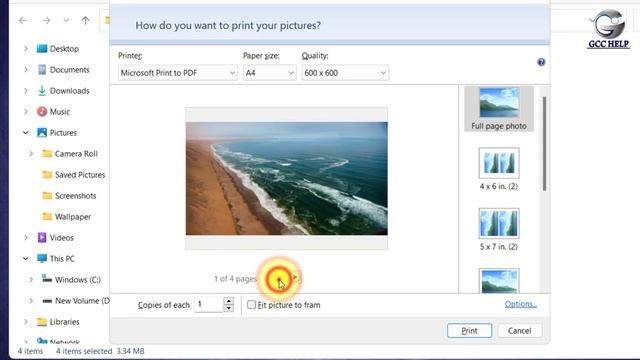Expand the Desktop tree node

[x=26, y=49]
